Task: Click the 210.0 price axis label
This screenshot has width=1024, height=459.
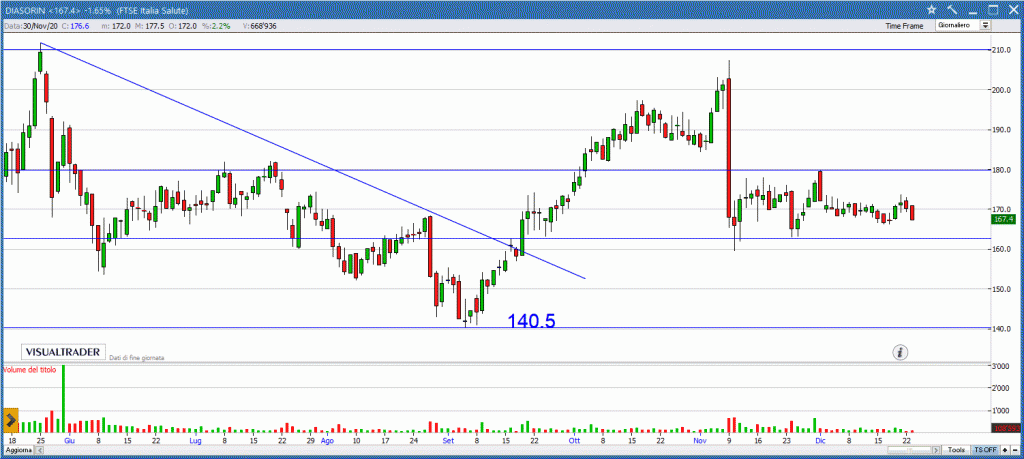Action: (x=1002, y=50)
